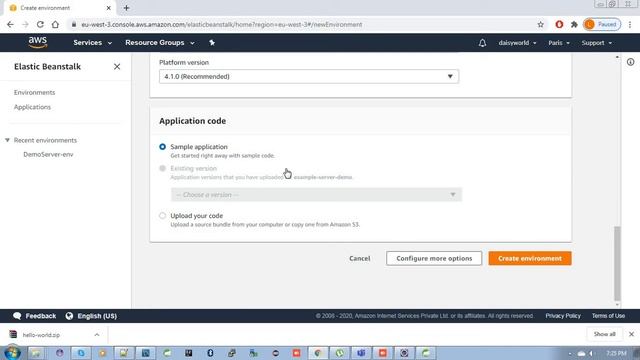Screen dimensions: 640x360
Task: Open the Chrome profile Paused badge
Action: [x=602, y=24]
